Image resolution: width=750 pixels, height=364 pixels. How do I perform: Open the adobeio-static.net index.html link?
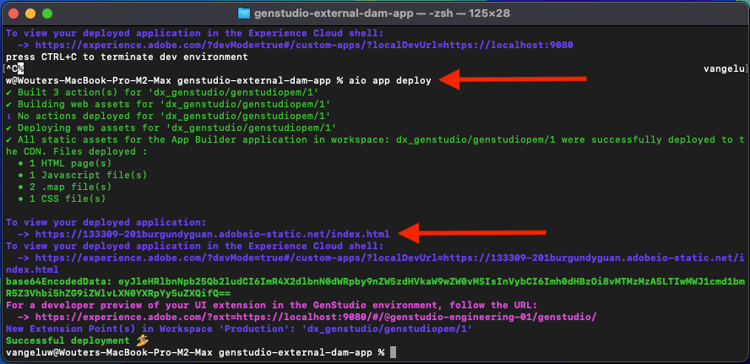[212, 234]
